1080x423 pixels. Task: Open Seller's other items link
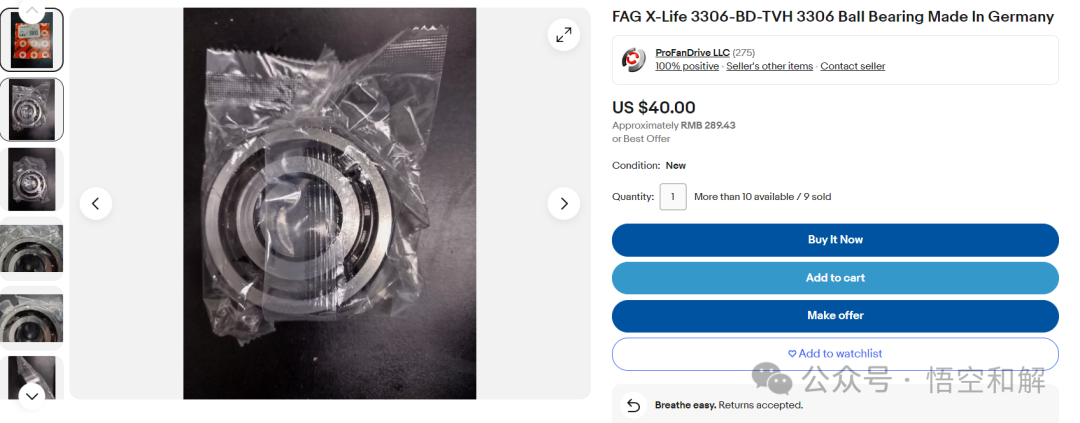coord(769,67)
